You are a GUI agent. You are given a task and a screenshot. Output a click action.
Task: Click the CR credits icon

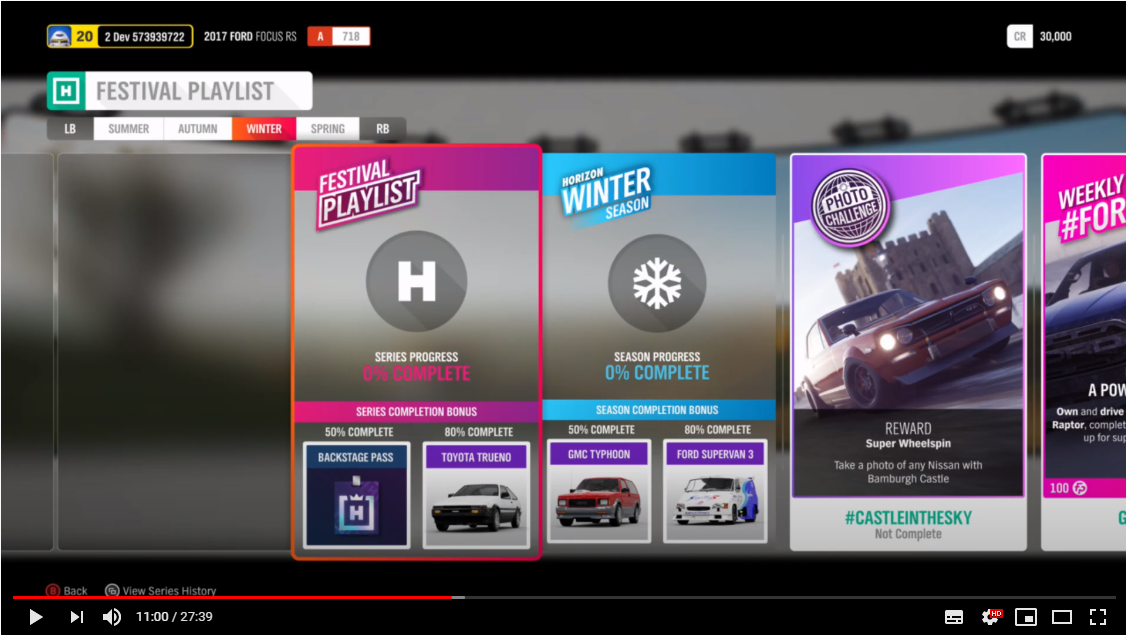[1020, 37]
